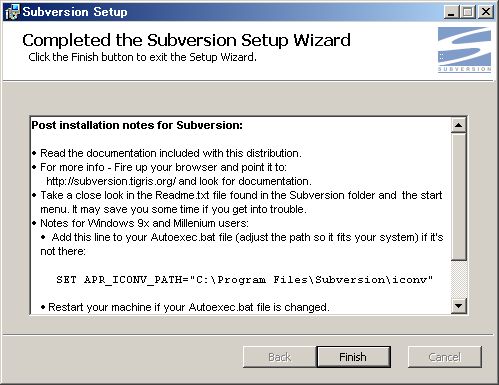This screenshot has height=385, width=499.
Task: Click the scrollbar track below the thumb
Action: pyautogui.click(x=459, y=279)
